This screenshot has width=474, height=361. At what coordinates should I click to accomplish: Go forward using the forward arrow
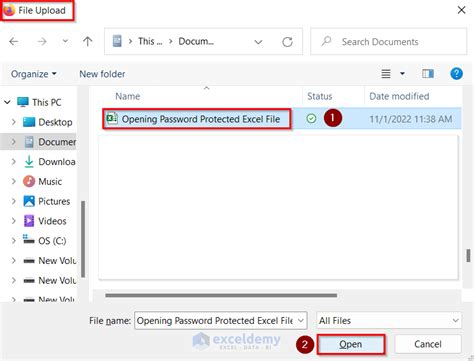pos(42,42)
